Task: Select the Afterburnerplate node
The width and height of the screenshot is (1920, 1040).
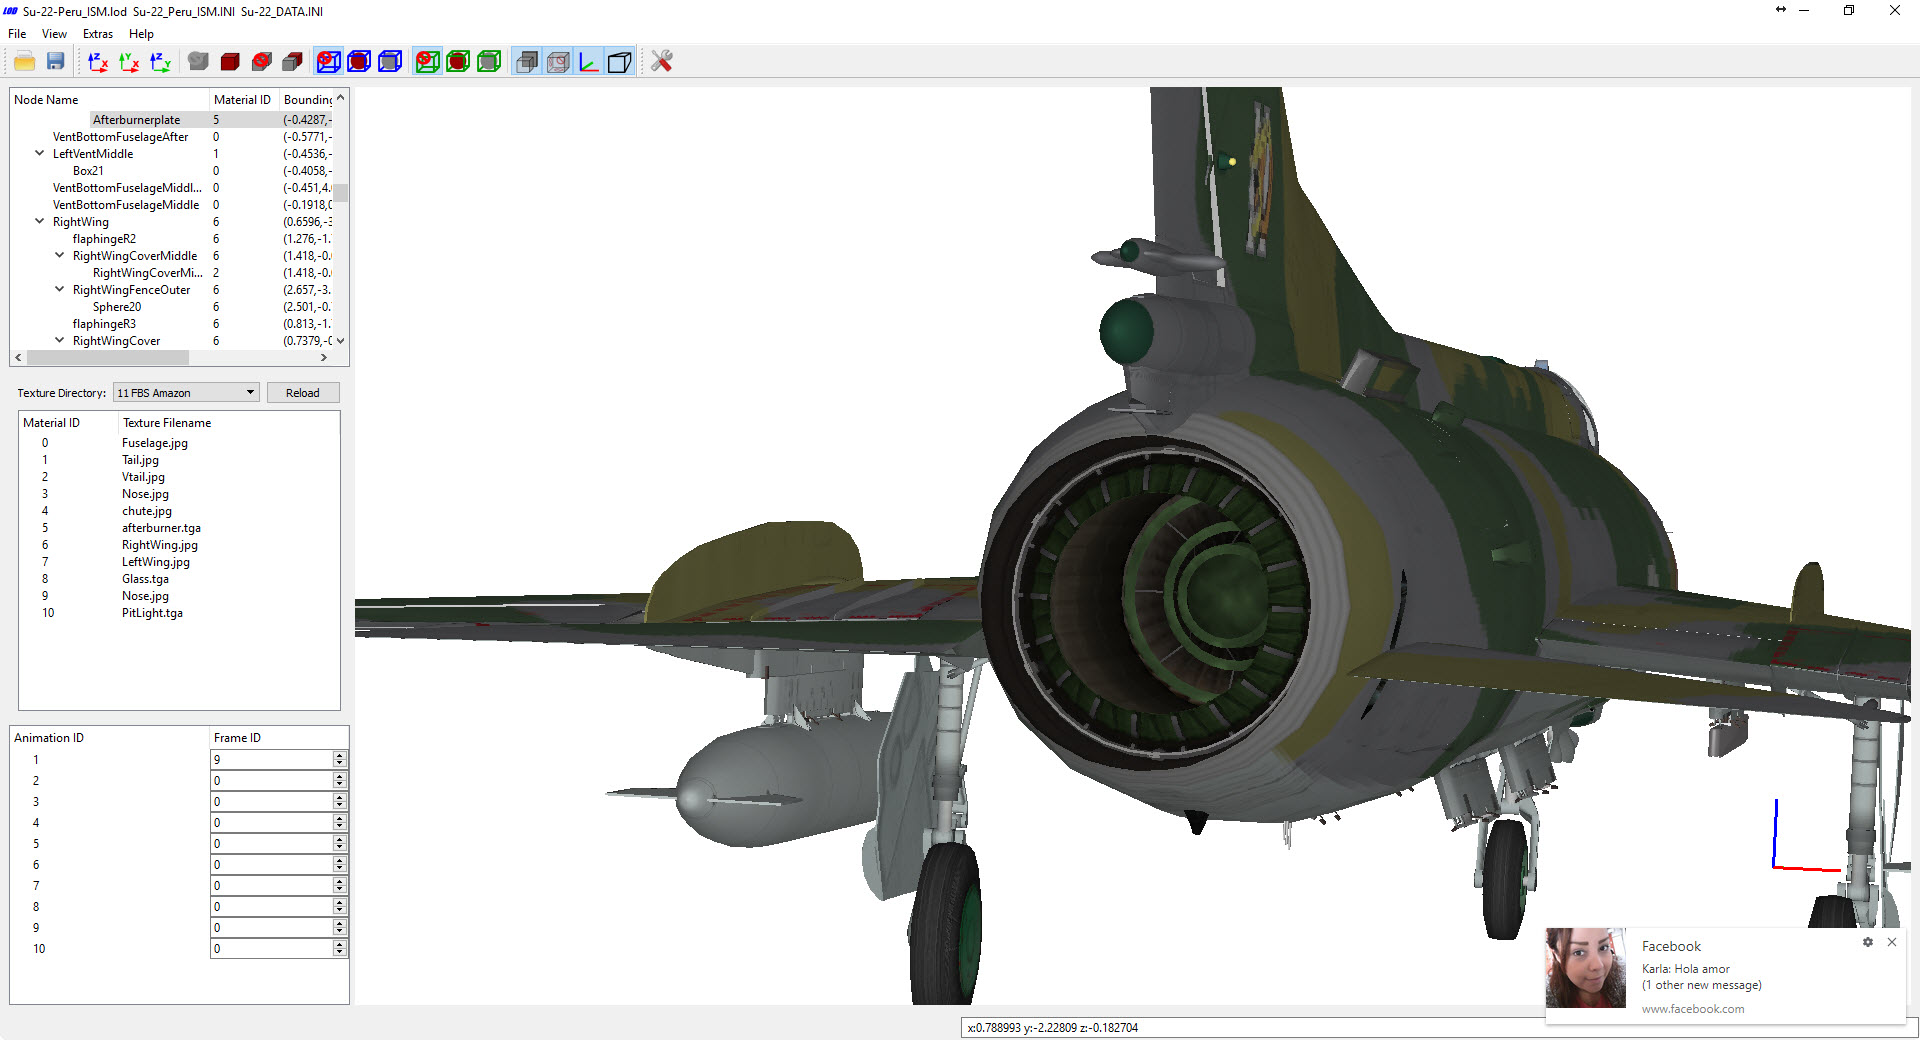Action: pyautogui.click(x=137, y=120)
